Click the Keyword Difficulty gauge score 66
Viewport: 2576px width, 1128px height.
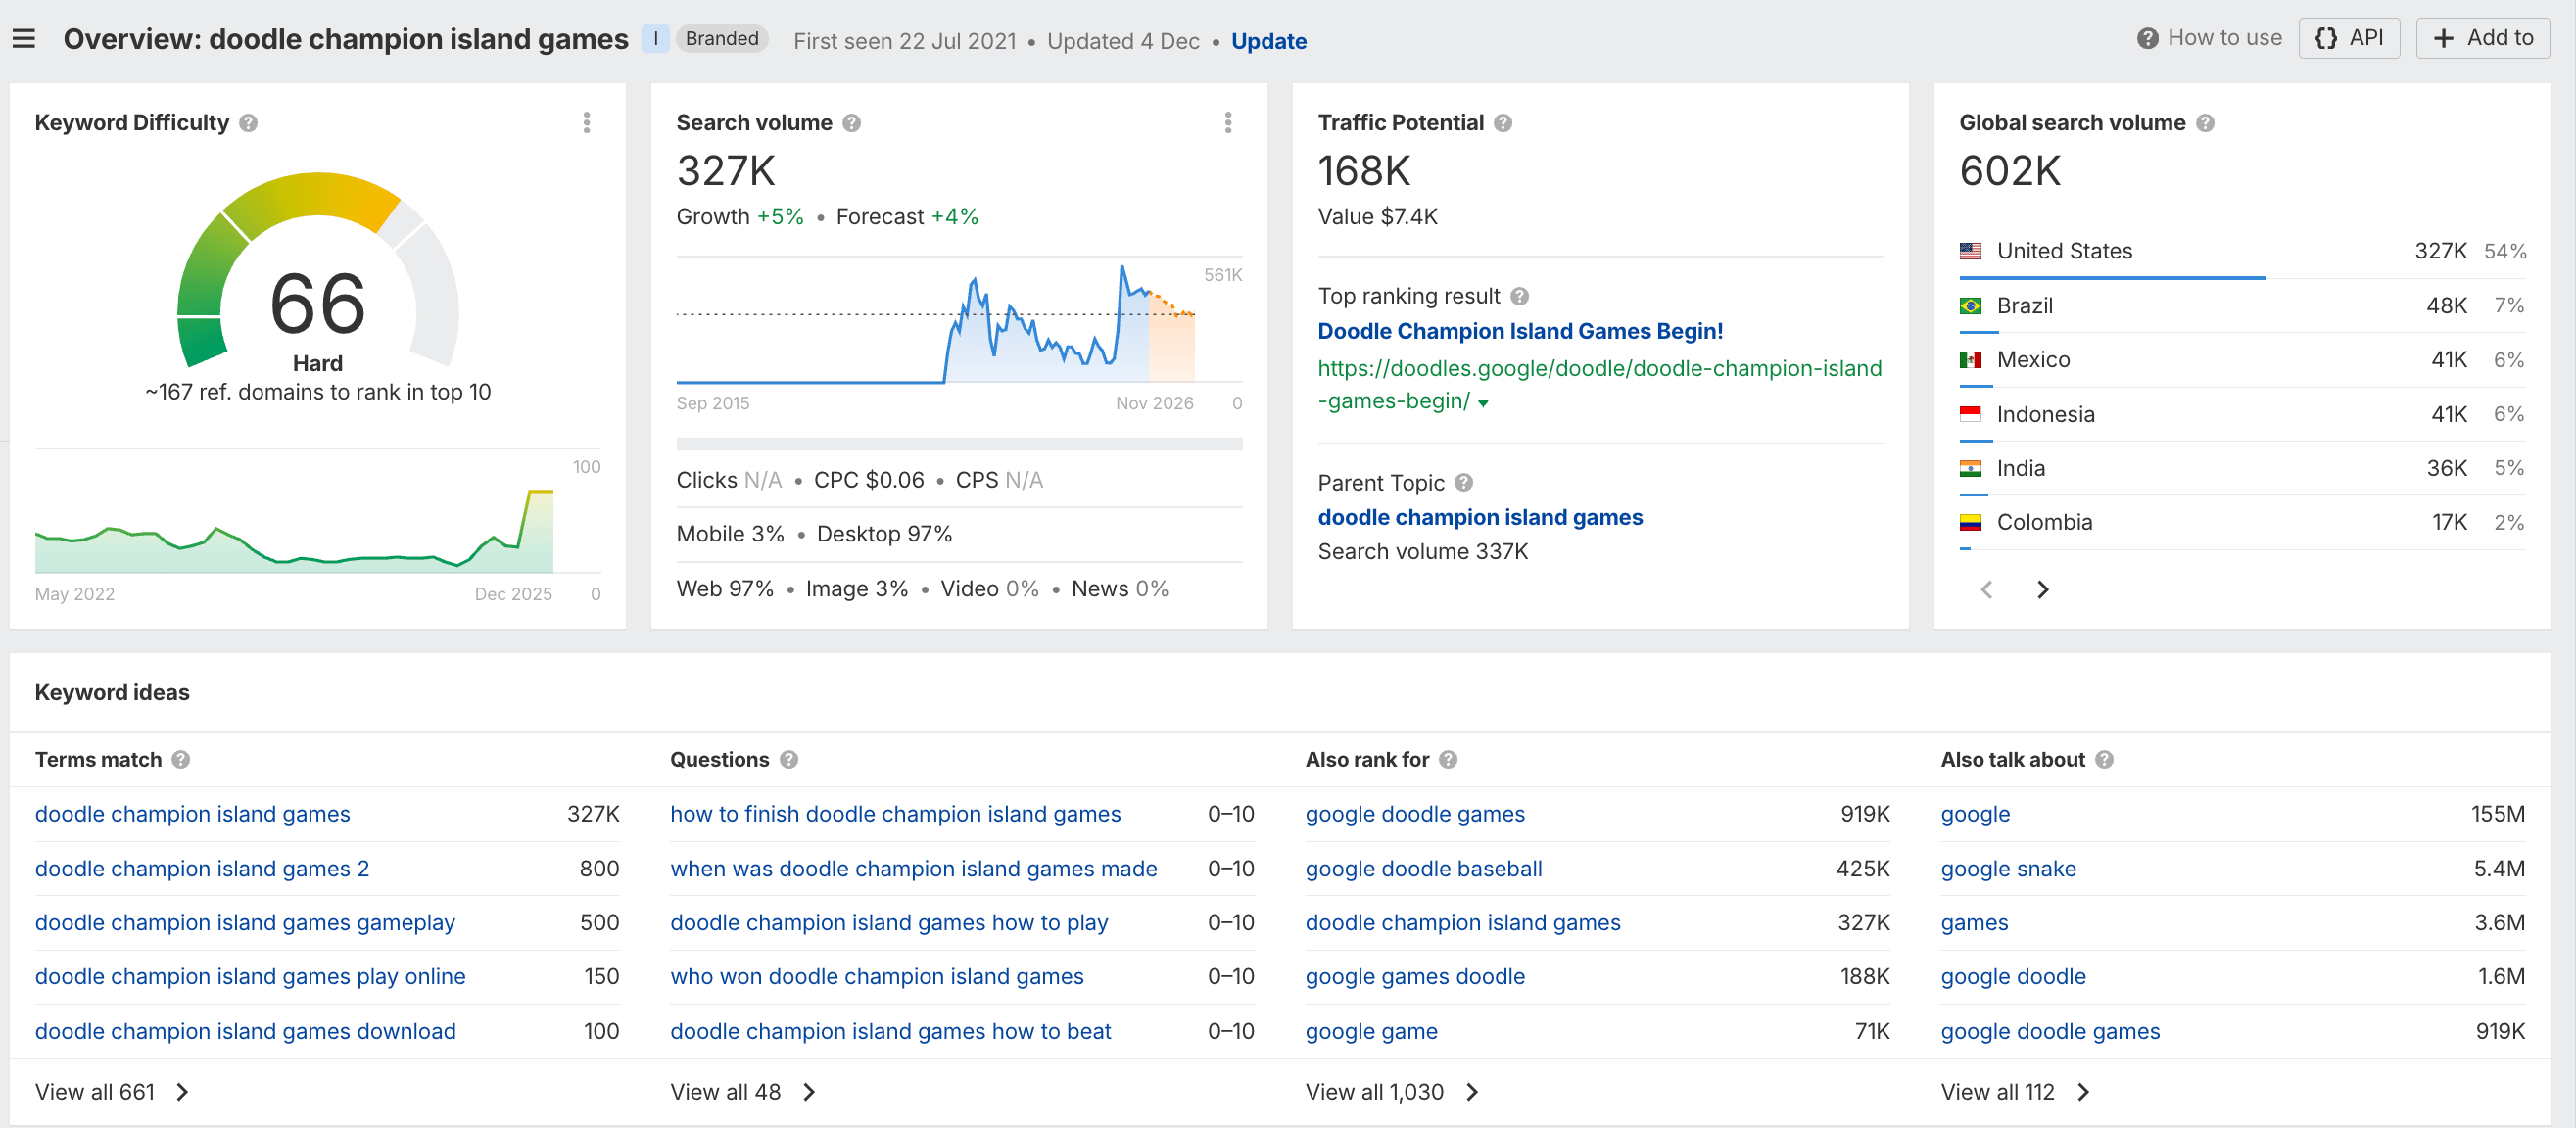318,303
